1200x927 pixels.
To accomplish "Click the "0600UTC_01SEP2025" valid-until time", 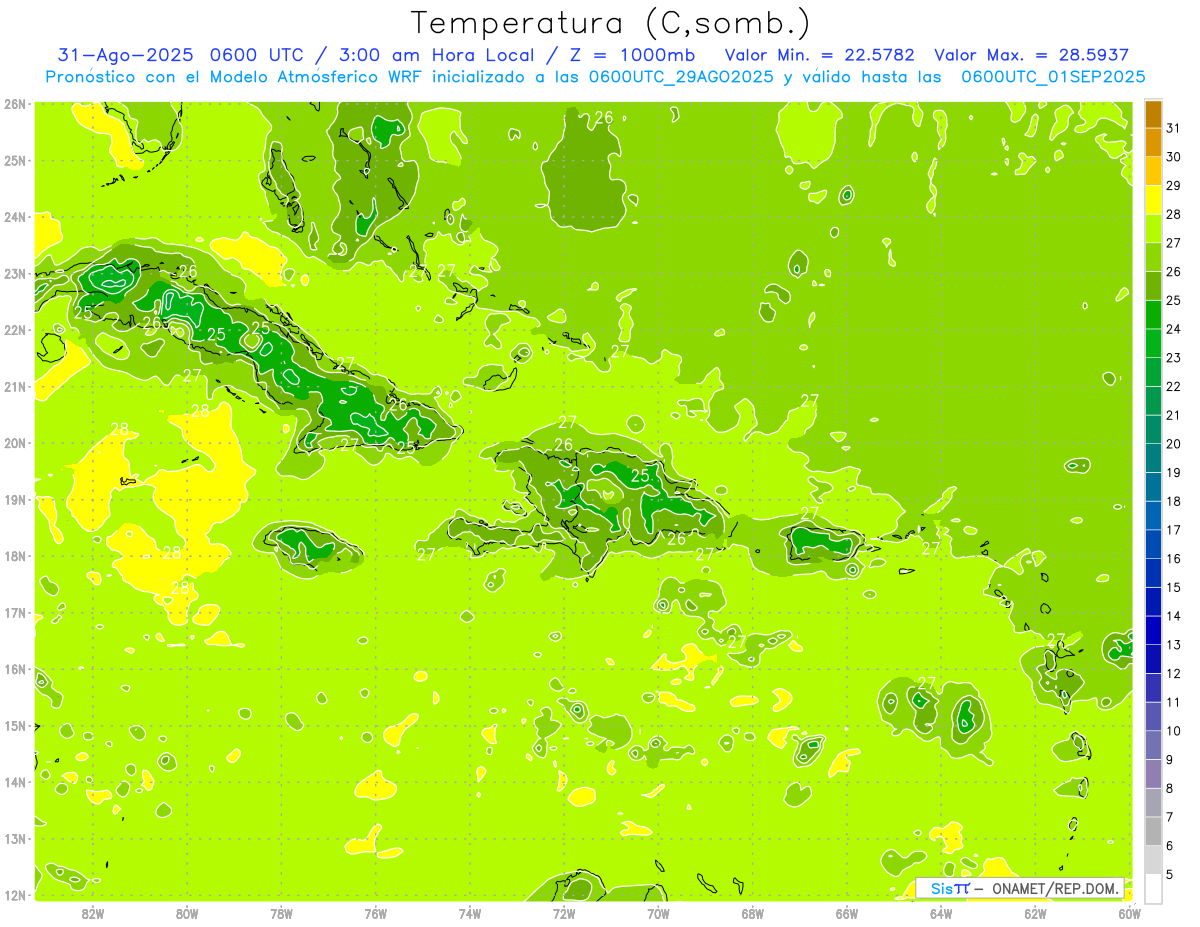I will tap(1053, 77).
